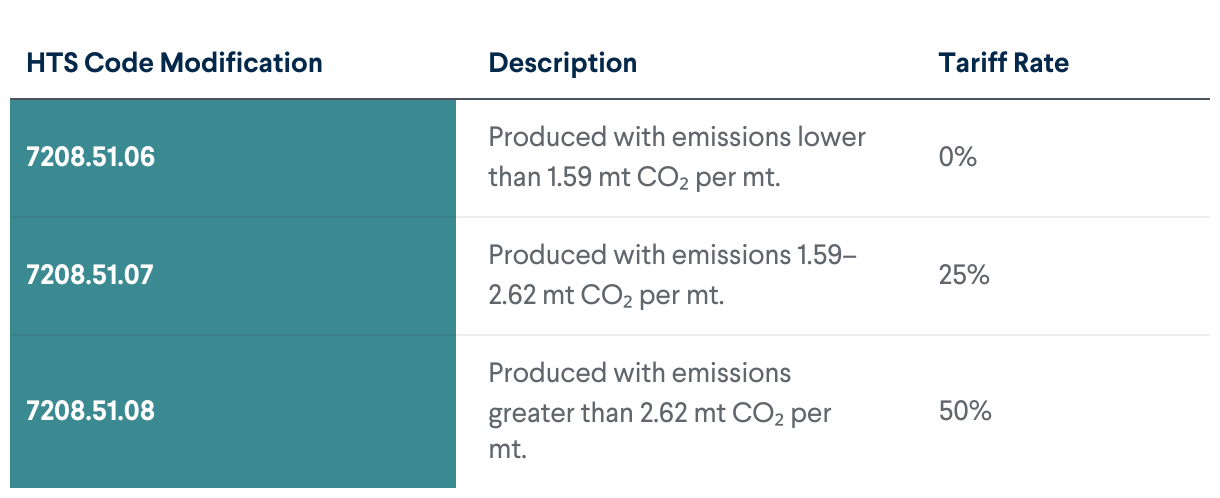The width and height of the screenshot is (1220, 498).
Task: Click the Tariff Rate column header
Action: pyautogui.click(x=1003, y=63)
